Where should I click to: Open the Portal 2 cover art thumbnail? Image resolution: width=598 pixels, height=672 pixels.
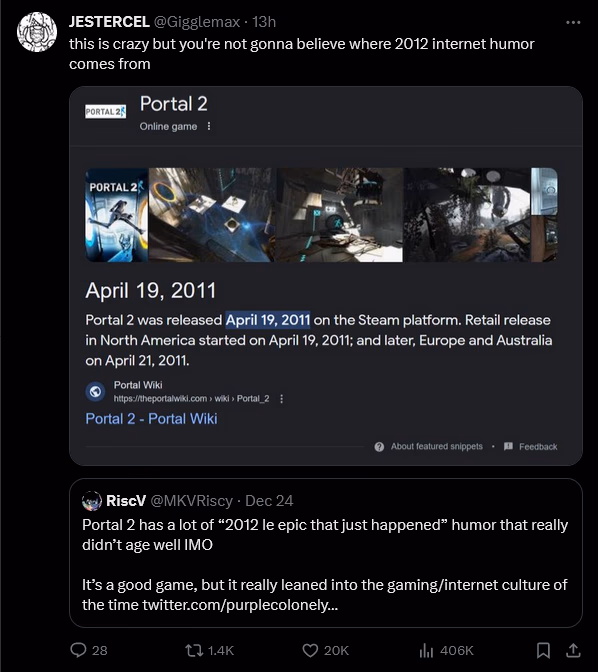(117, 215)
